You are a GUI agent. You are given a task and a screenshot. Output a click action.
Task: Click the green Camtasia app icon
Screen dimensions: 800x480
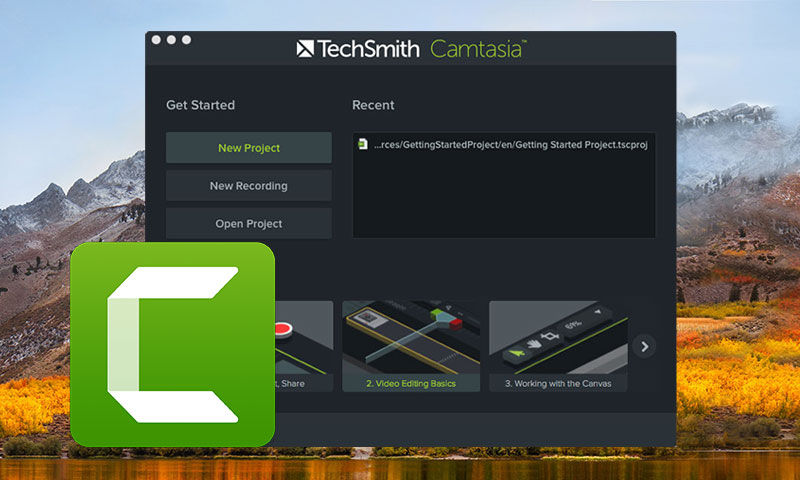click(x=172, y=344)
